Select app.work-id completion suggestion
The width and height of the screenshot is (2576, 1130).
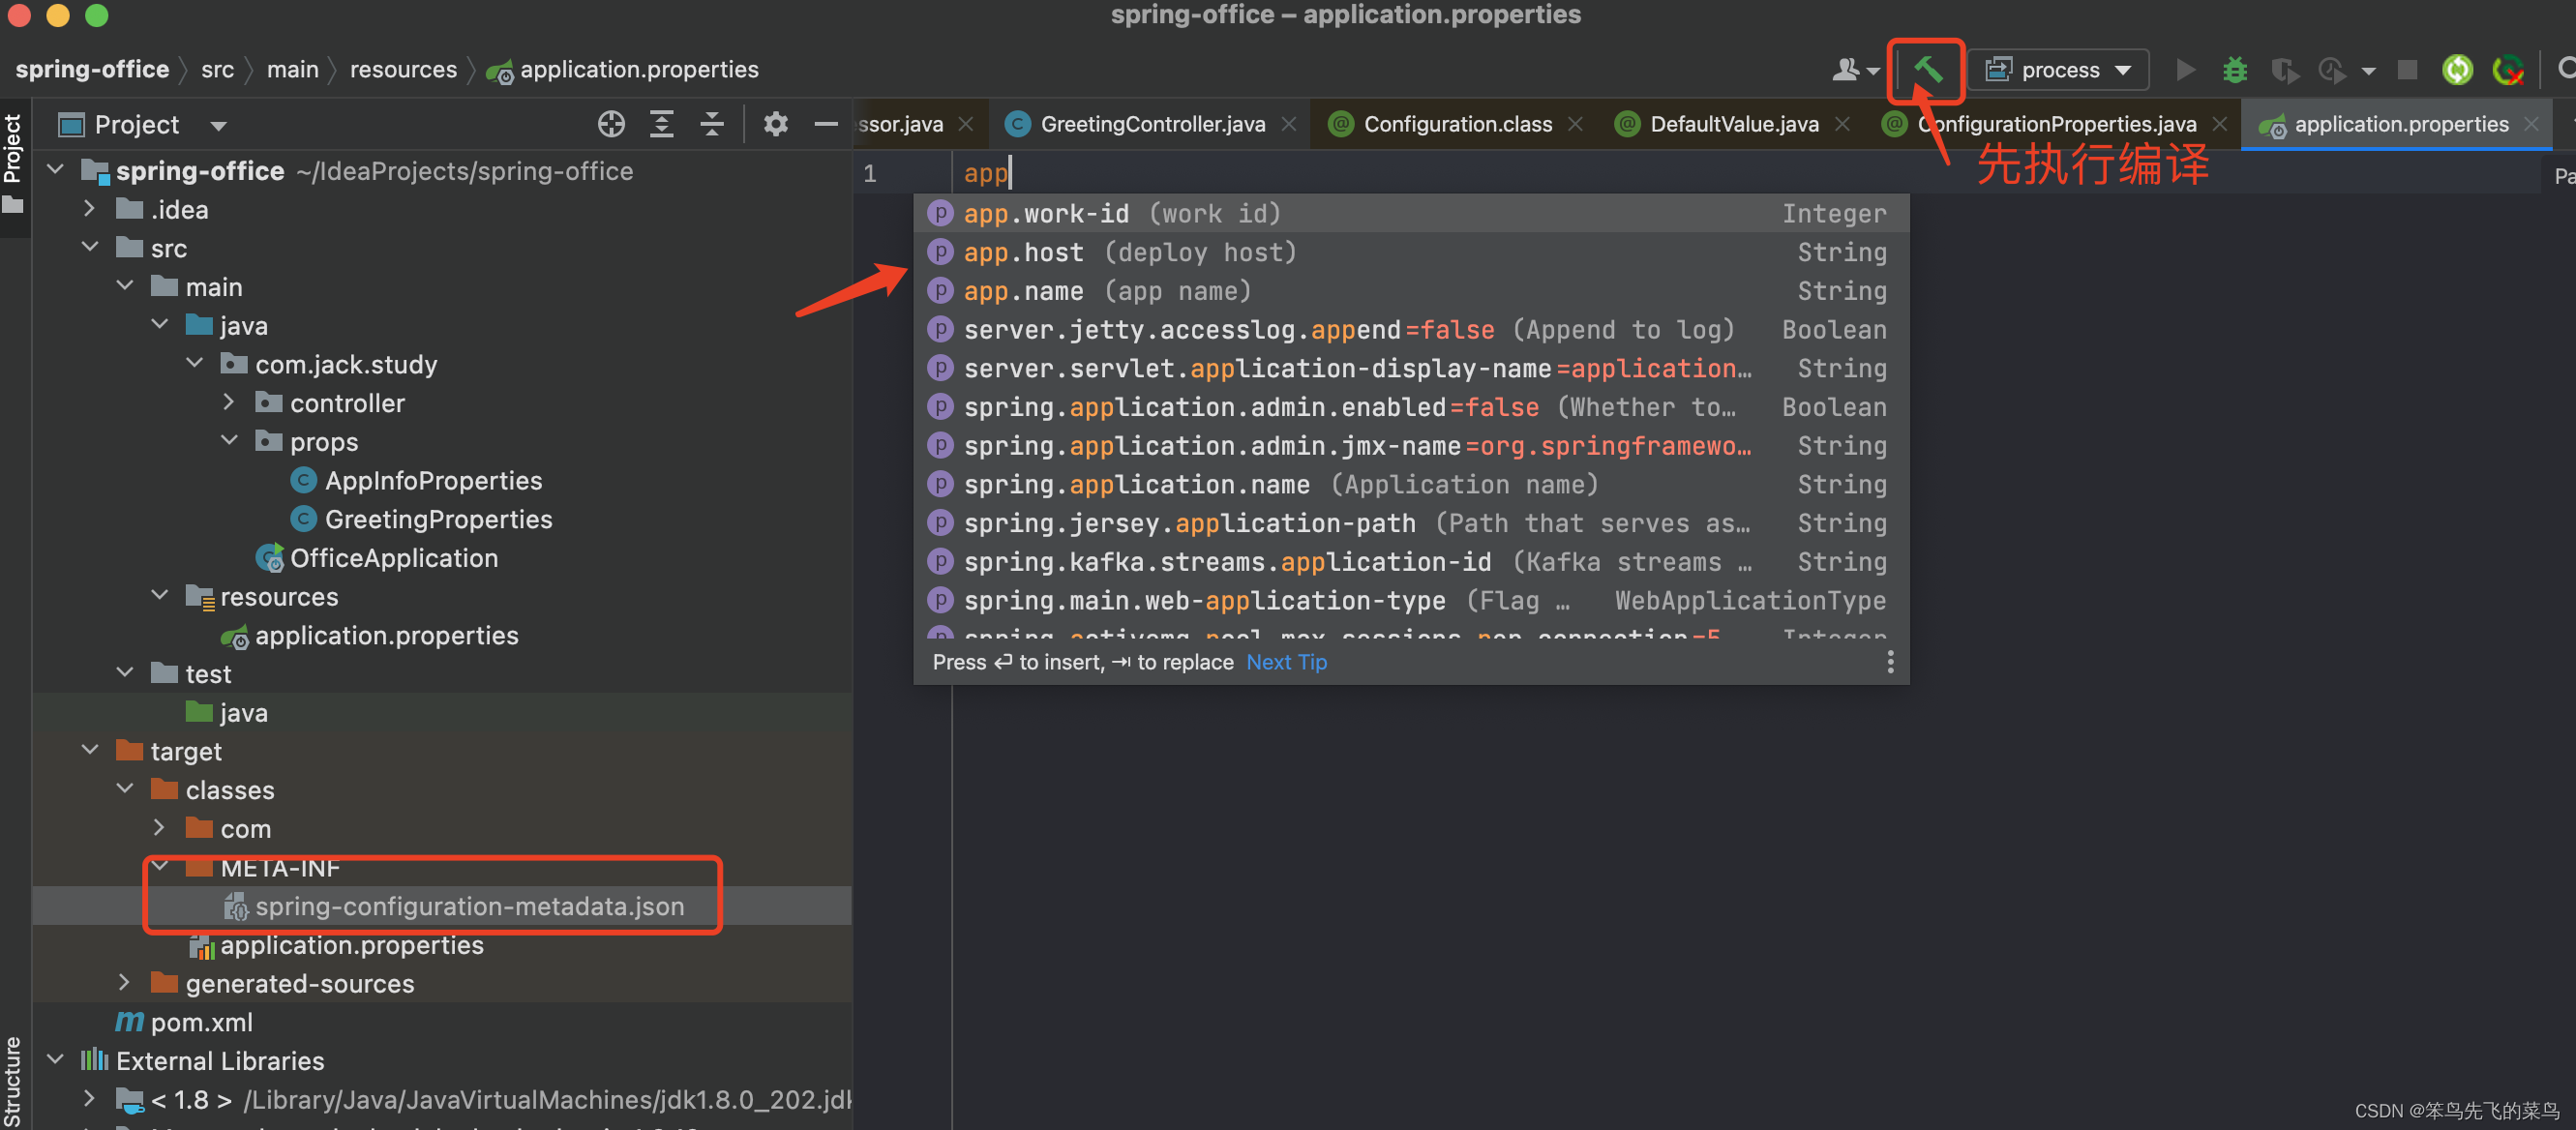[x=1410, y=213]
